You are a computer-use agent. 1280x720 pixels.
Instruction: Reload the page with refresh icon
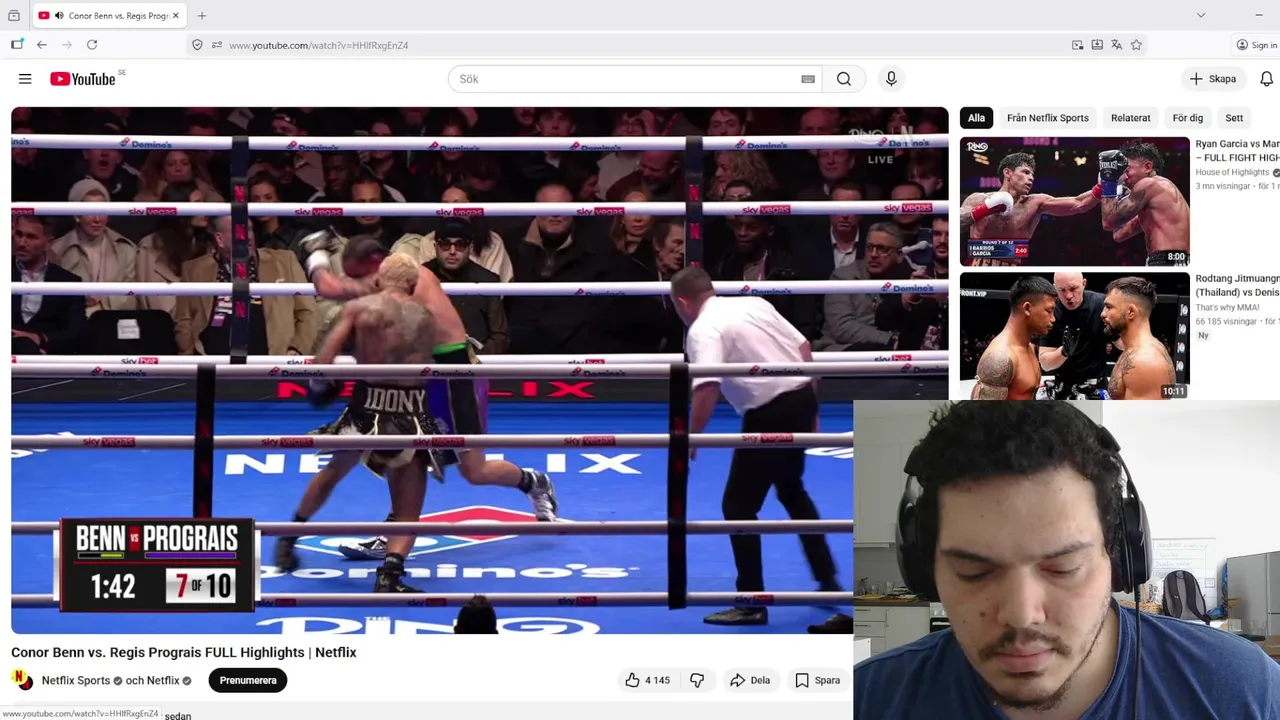[x=92, y=45]
